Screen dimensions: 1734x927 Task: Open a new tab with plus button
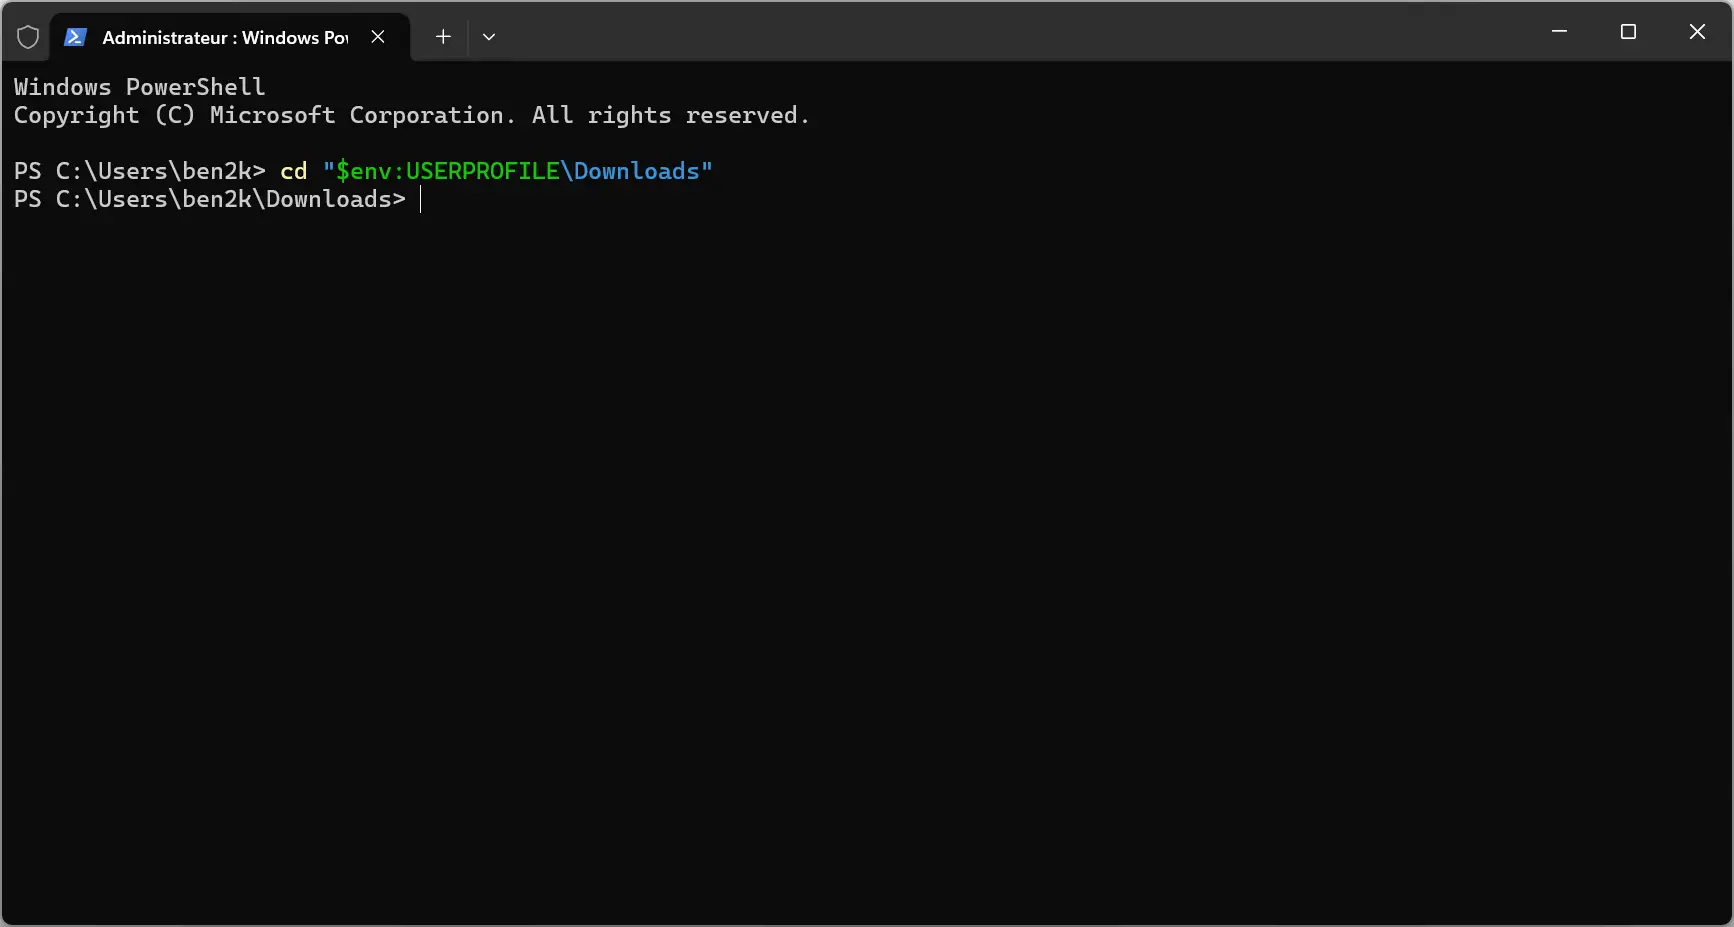click(x=443, y=37)
